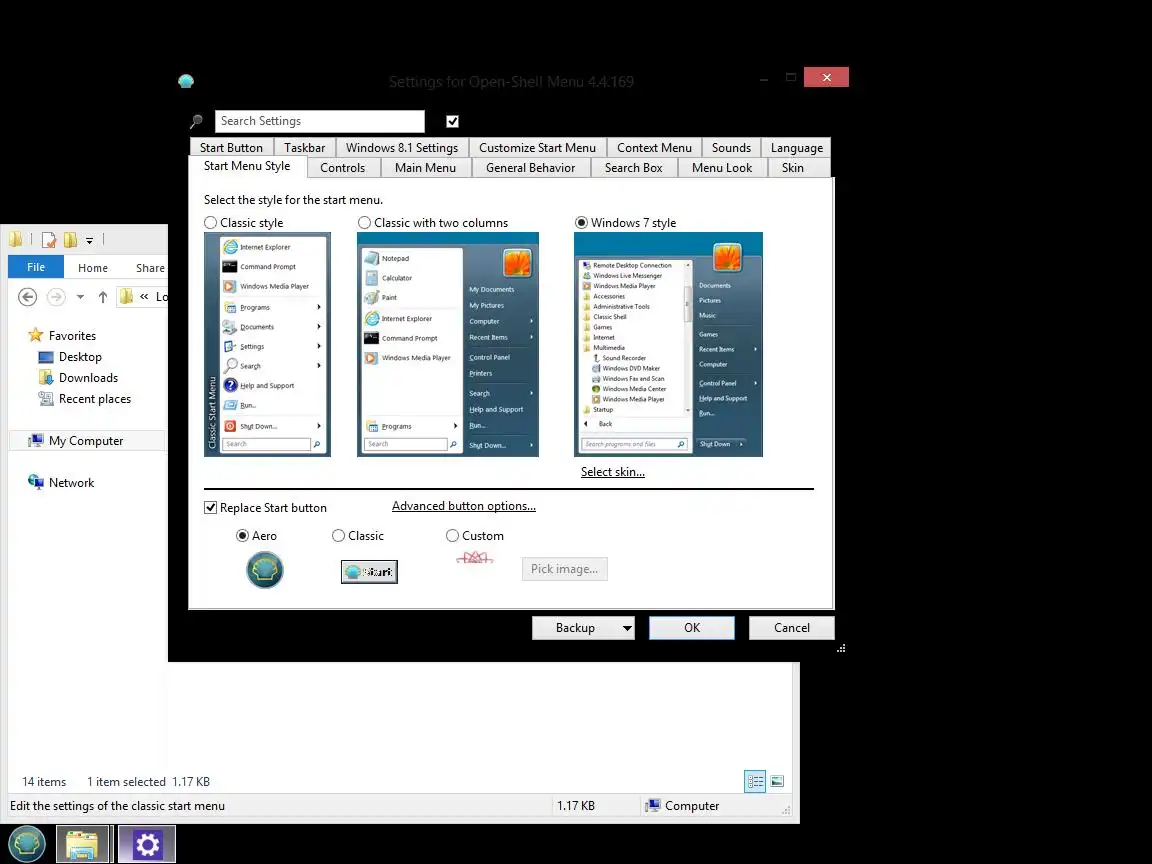The image size is (1152, 864).
Task: Click the Open-Shell shell logo in title bar
Action: coord(186,81)
